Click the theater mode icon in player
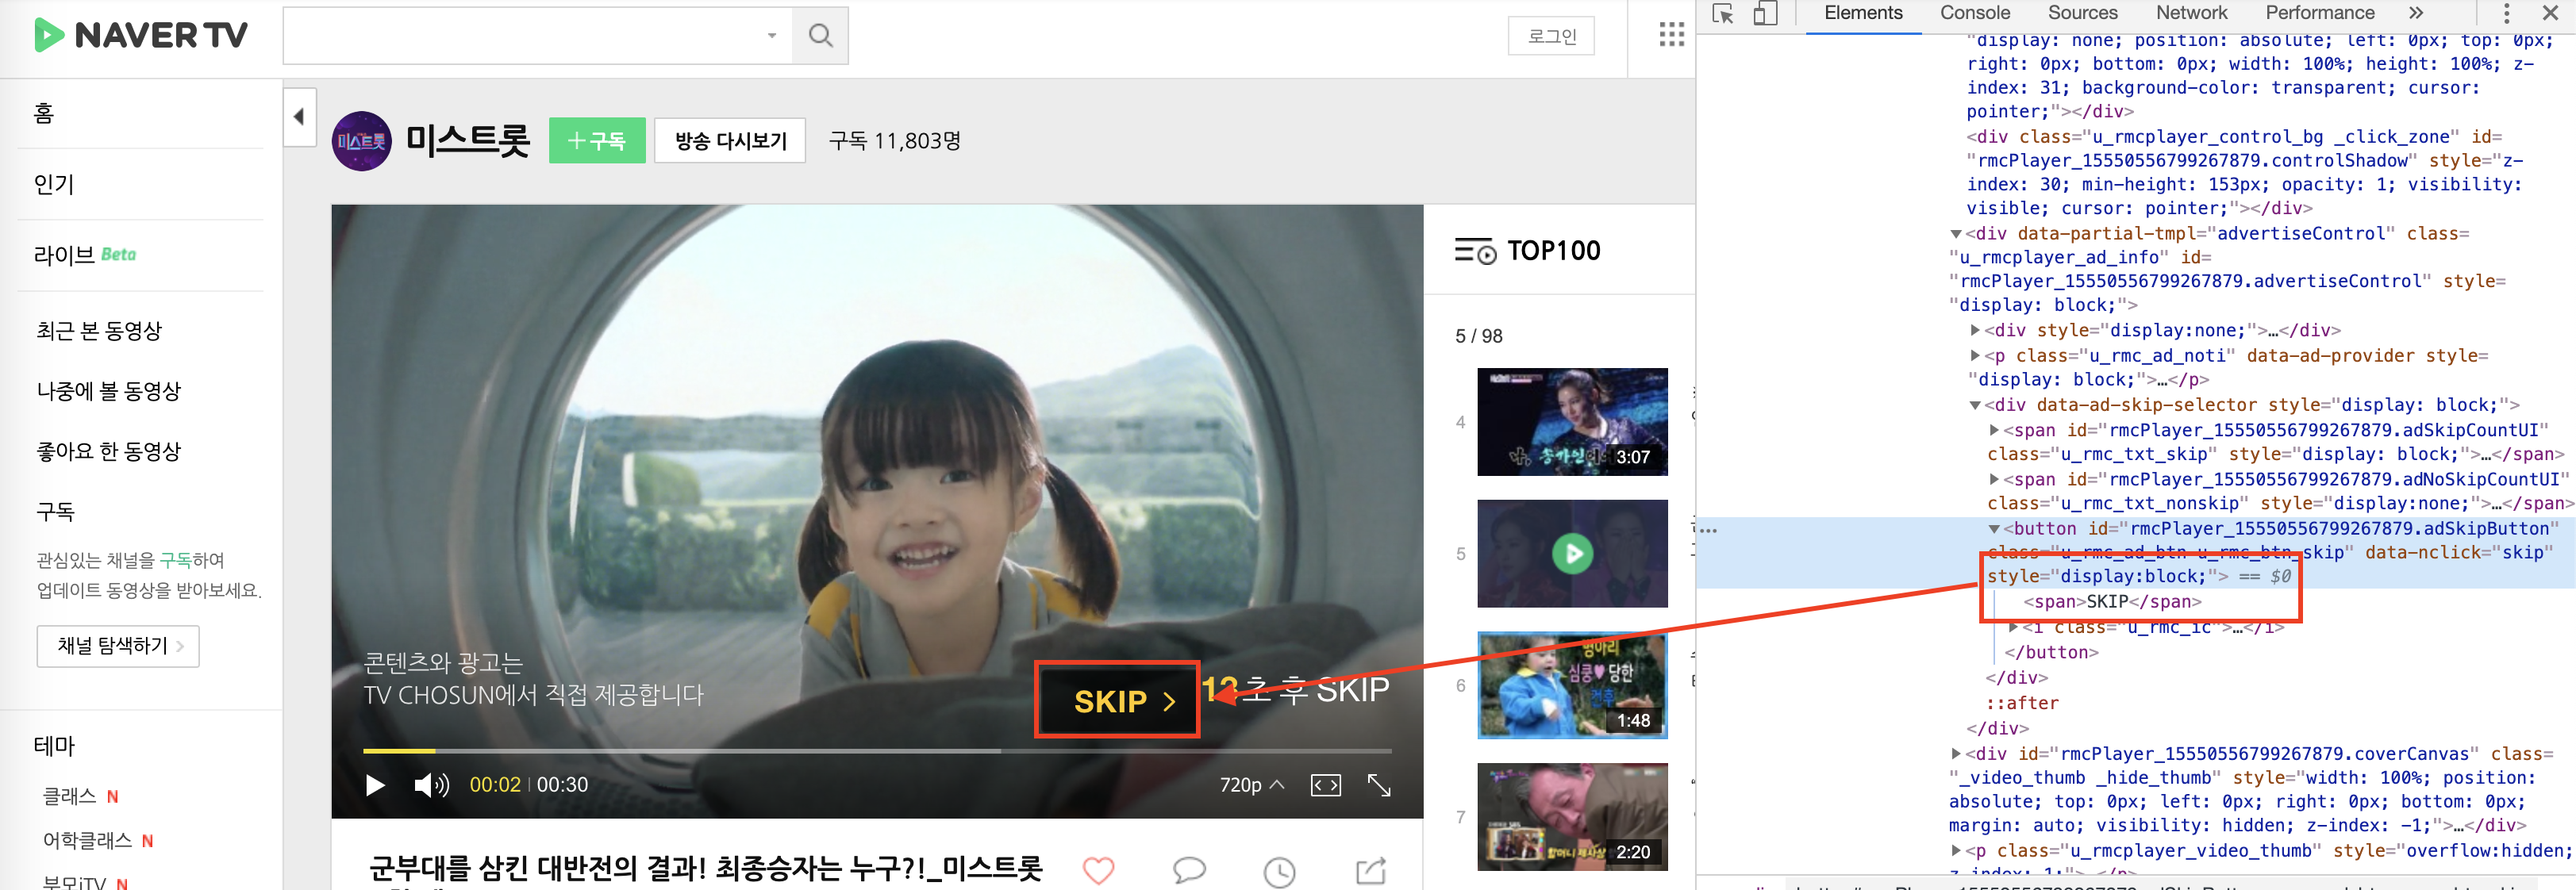 (x=1325, y=785)
